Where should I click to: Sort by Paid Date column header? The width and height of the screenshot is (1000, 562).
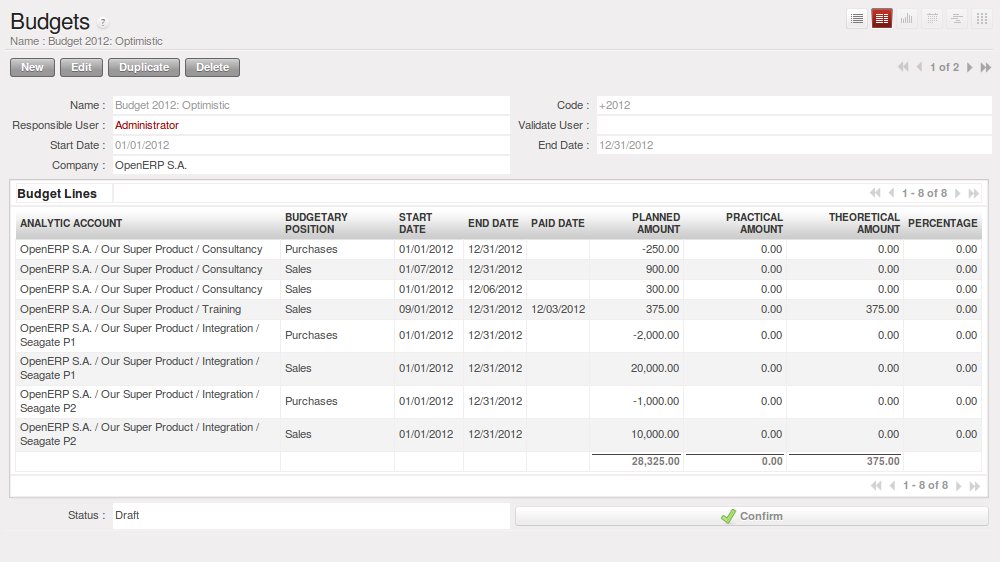pyautogui.click(x=557, y=223)
